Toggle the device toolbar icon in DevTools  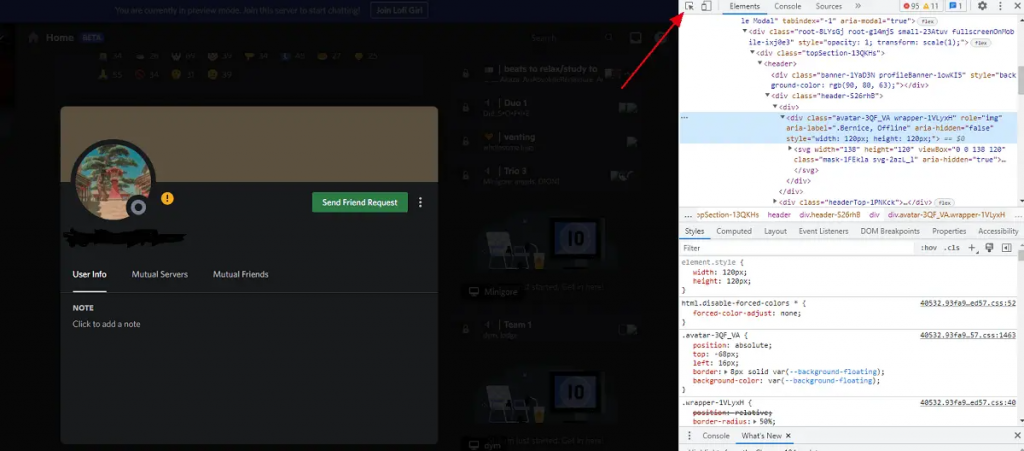point(706,6)
